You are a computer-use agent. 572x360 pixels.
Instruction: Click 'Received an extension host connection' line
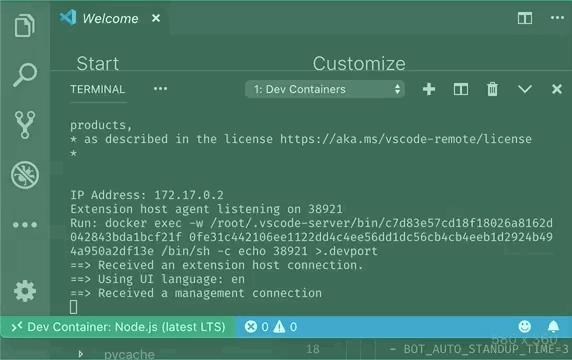[x=217, y=265]
